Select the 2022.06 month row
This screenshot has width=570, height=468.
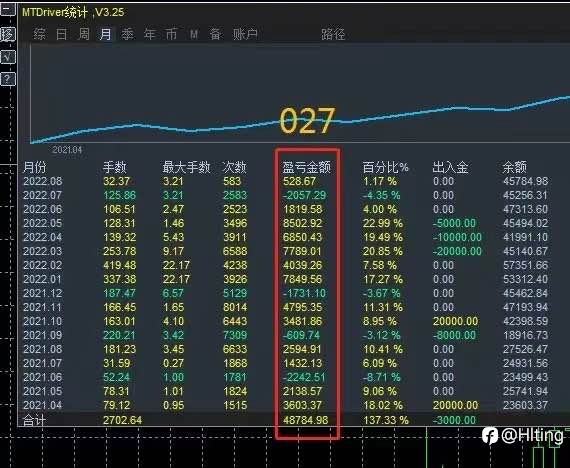point(286,209)
